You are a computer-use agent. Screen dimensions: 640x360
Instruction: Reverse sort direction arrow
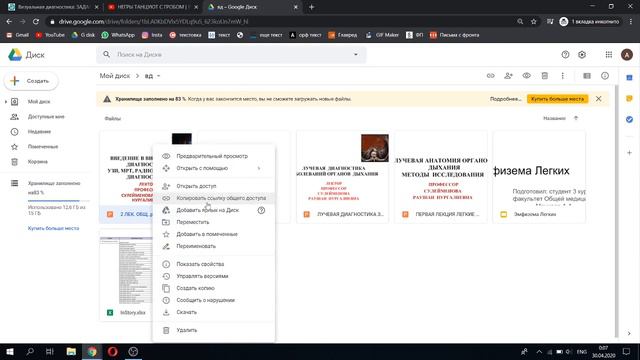coord(576,118)
